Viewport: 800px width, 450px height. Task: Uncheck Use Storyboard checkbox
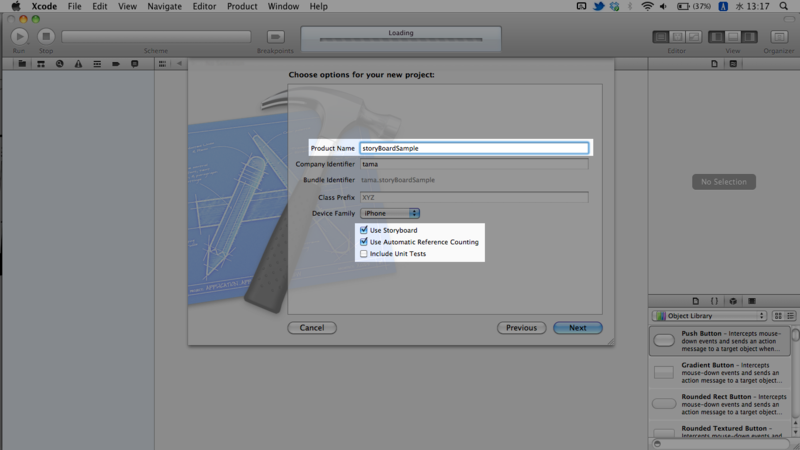pos(364,230)
